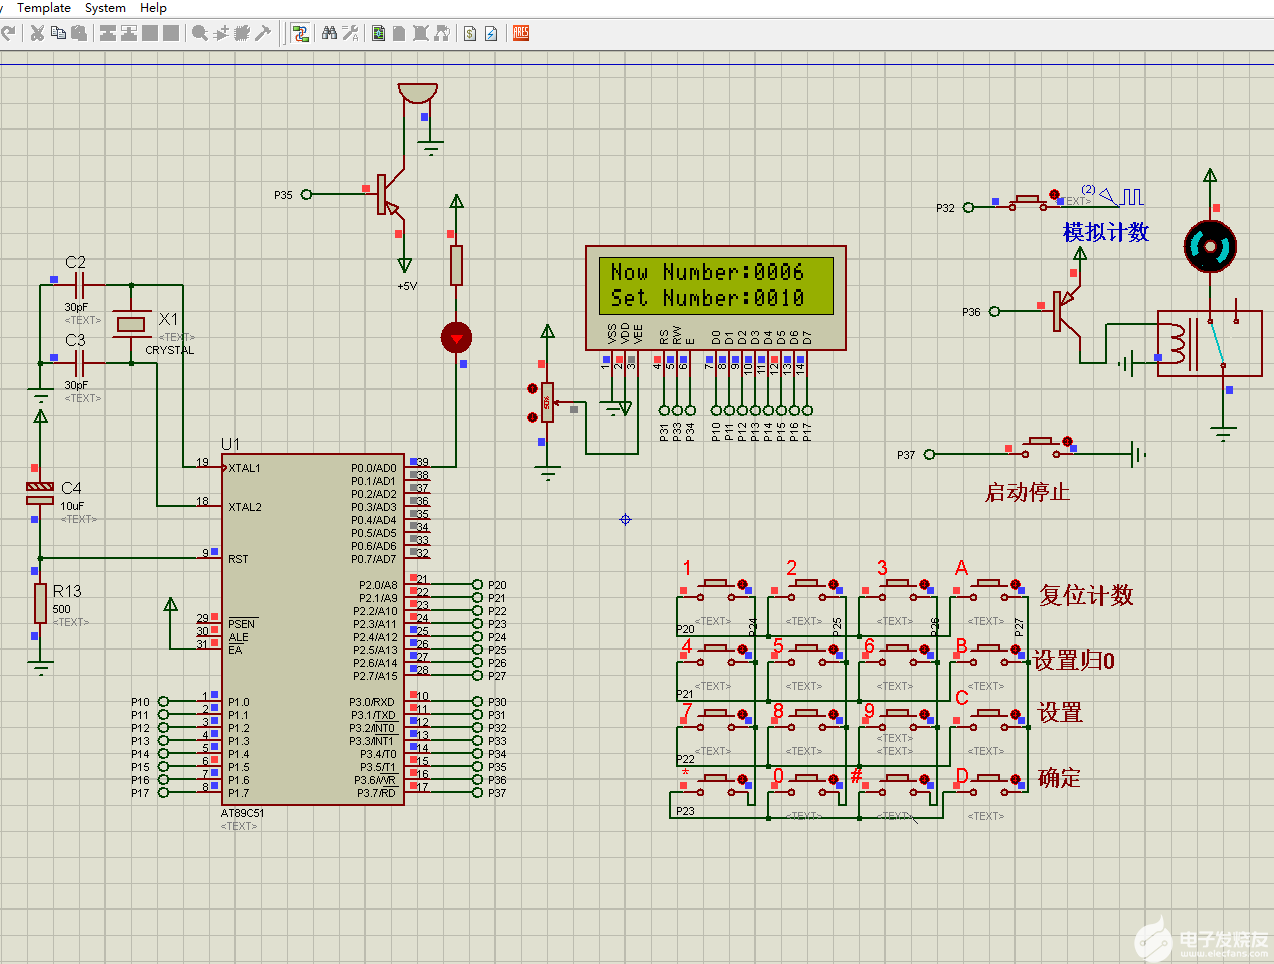The height and width of the screenshot is (964, 1274).
Task: Run the Electrical Rule Check icon
Action: pyautogui.click(x=491, y=33)
